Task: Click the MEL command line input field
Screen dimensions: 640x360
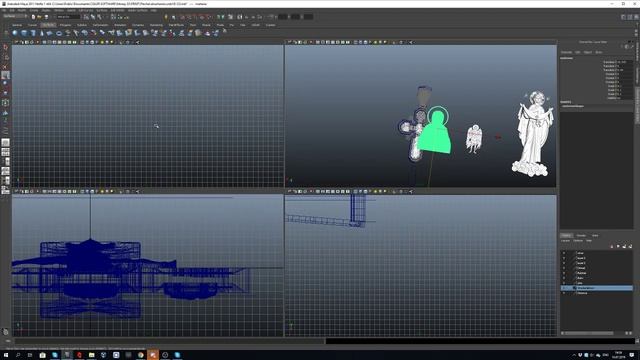Action: [169, 341]
